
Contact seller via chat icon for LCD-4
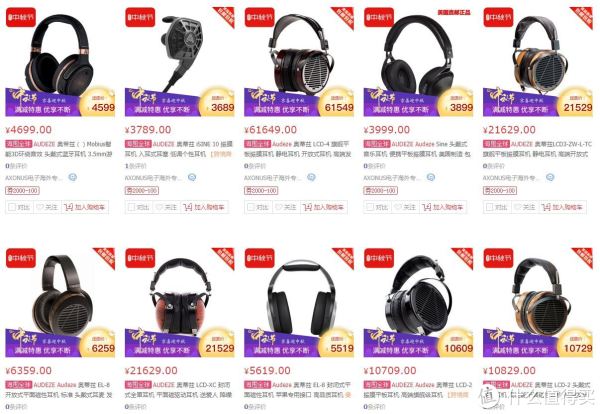pyautogui.click(x=311, y=177)
